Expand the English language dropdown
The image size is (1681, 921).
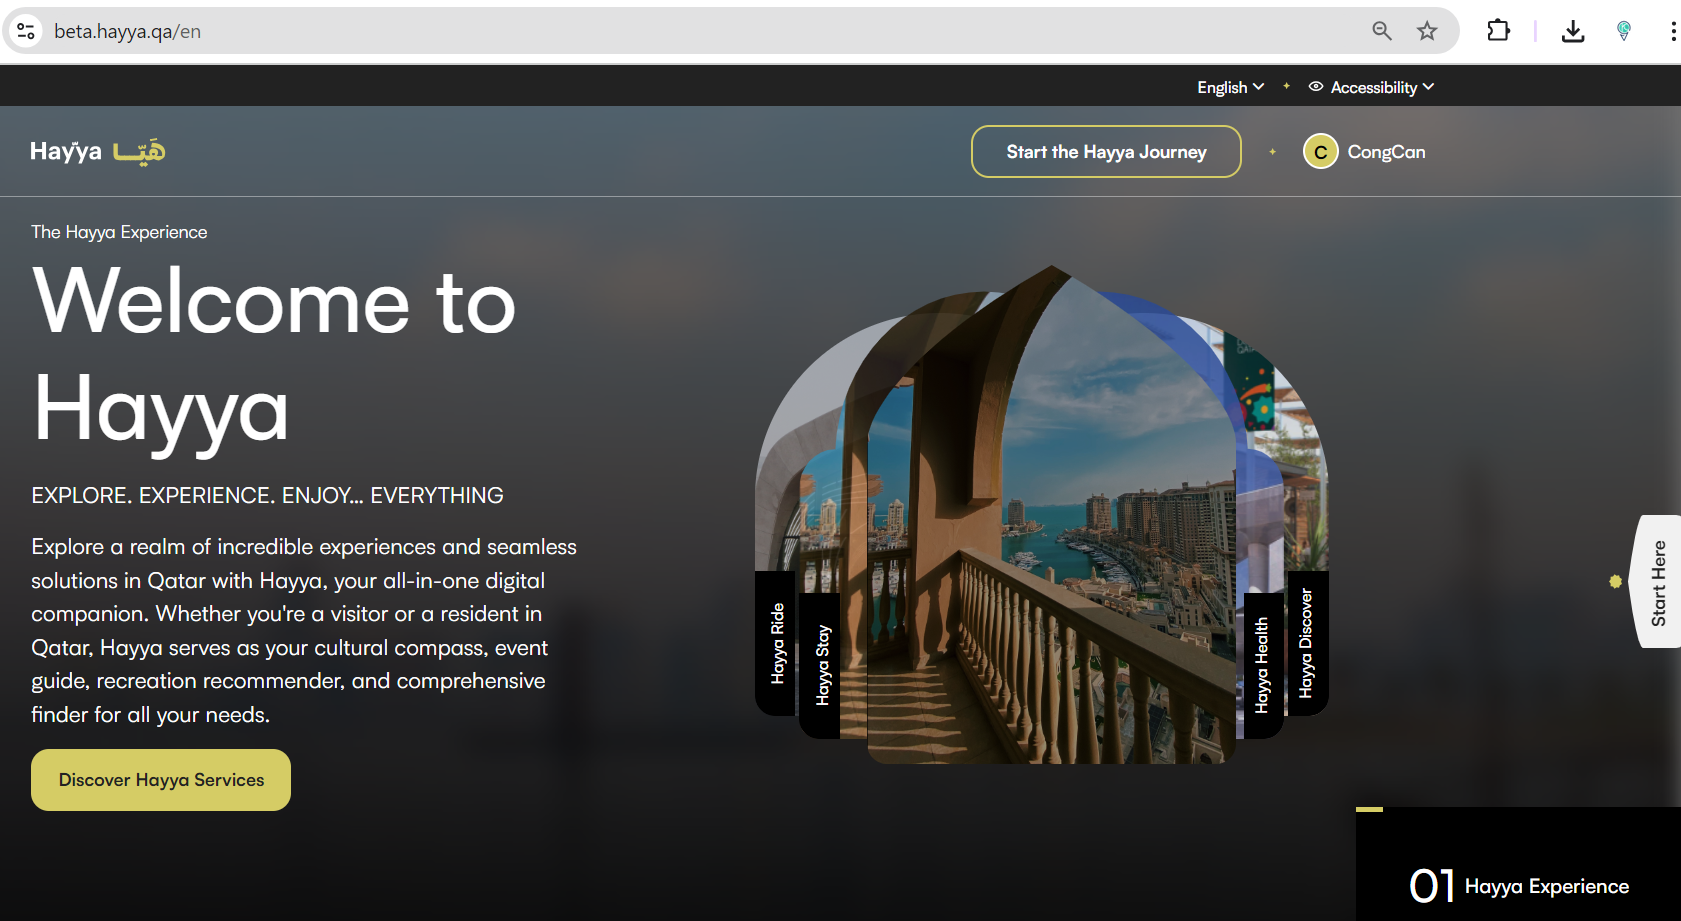[1230, 87]
